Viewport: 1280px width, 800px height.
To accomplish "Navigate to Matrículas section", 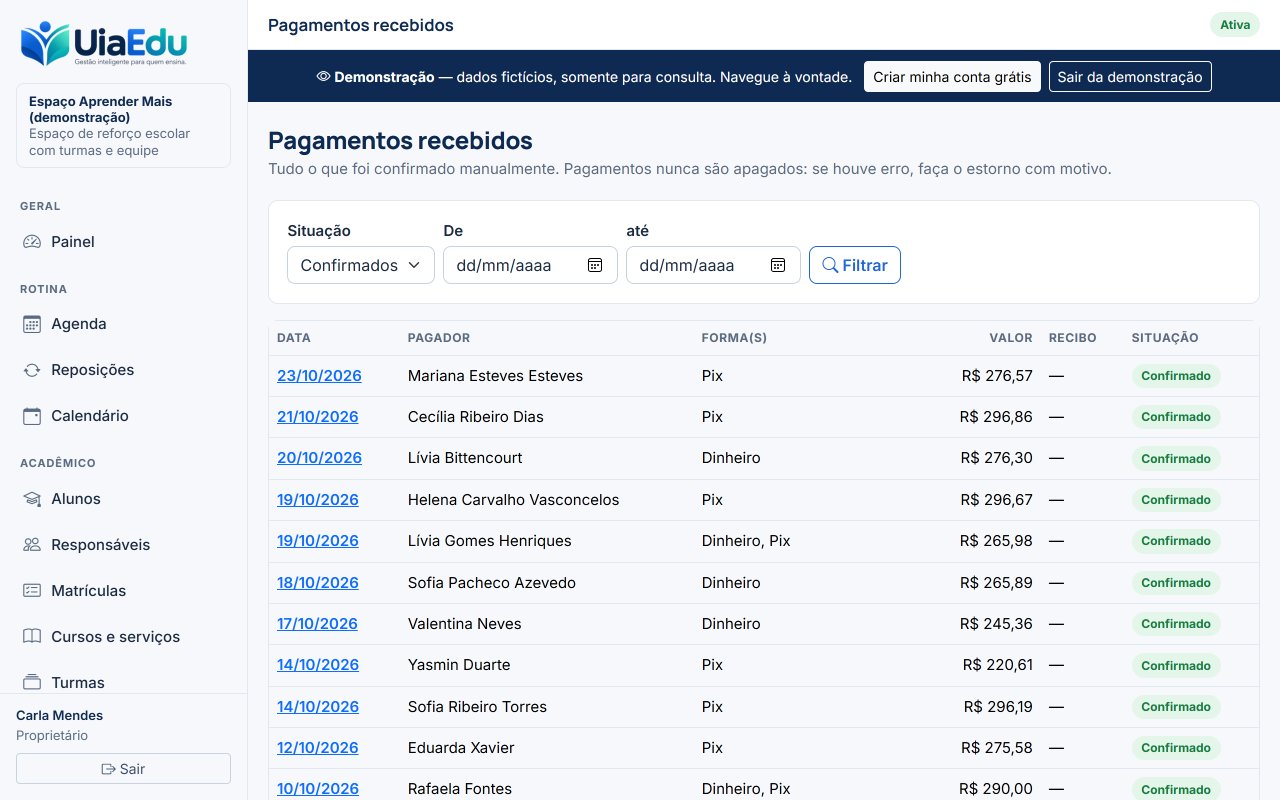I will coord(124,591).
